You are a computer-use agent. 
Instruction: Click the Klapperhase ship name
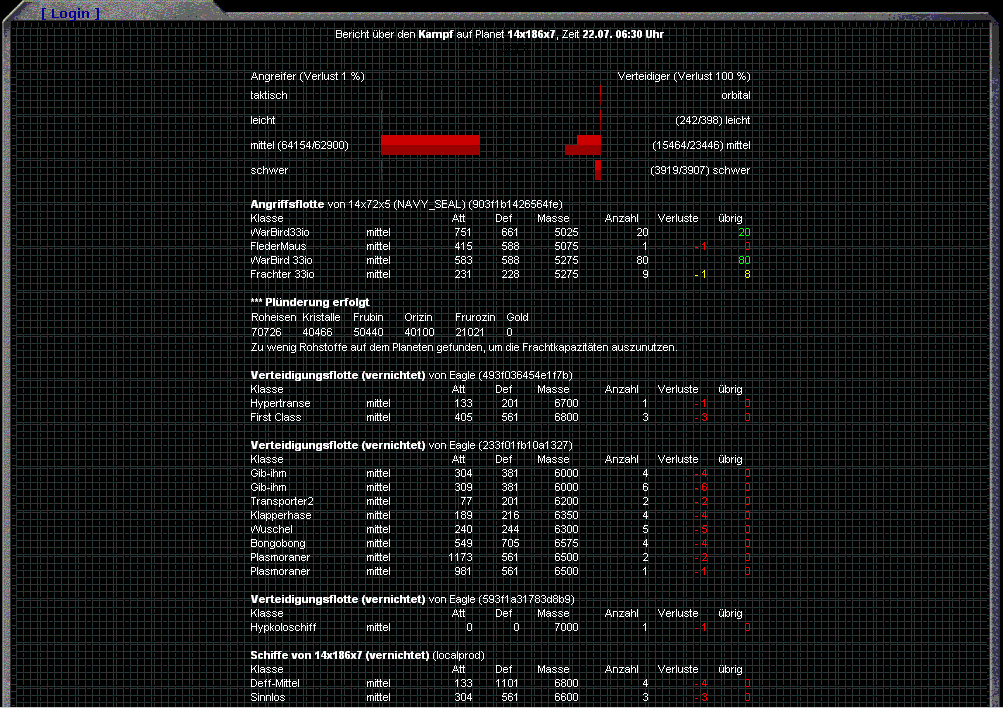click(280, 516)
